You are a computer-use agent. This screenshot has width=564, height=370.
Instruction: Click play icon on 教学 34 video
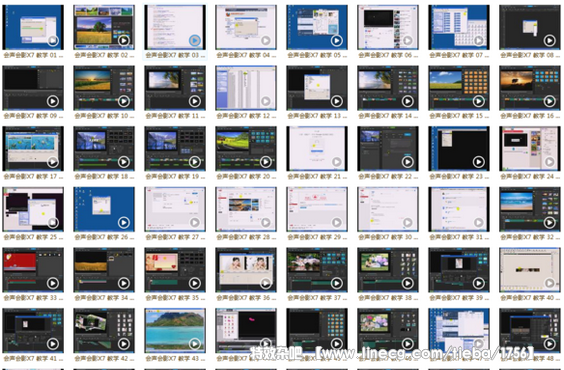pos(124,283)
